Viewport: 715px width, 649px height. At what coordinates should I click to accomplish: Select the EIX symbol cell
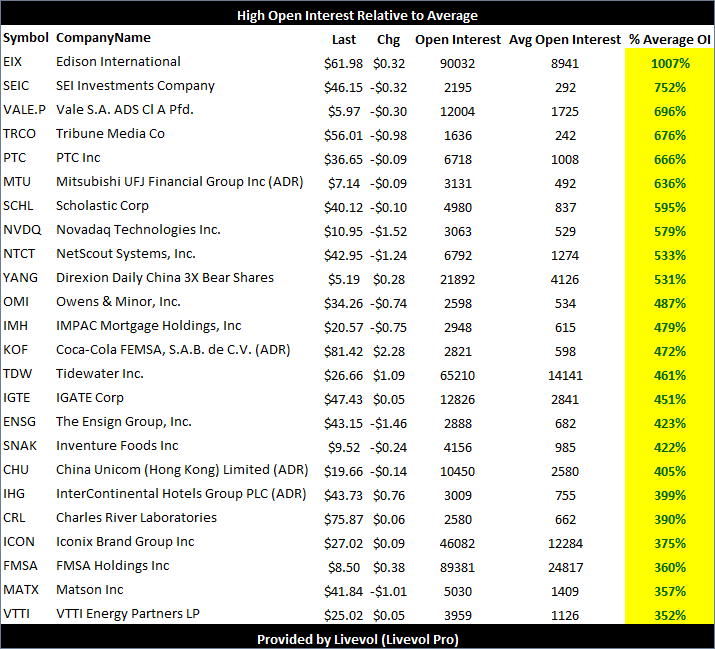point(12,62)
